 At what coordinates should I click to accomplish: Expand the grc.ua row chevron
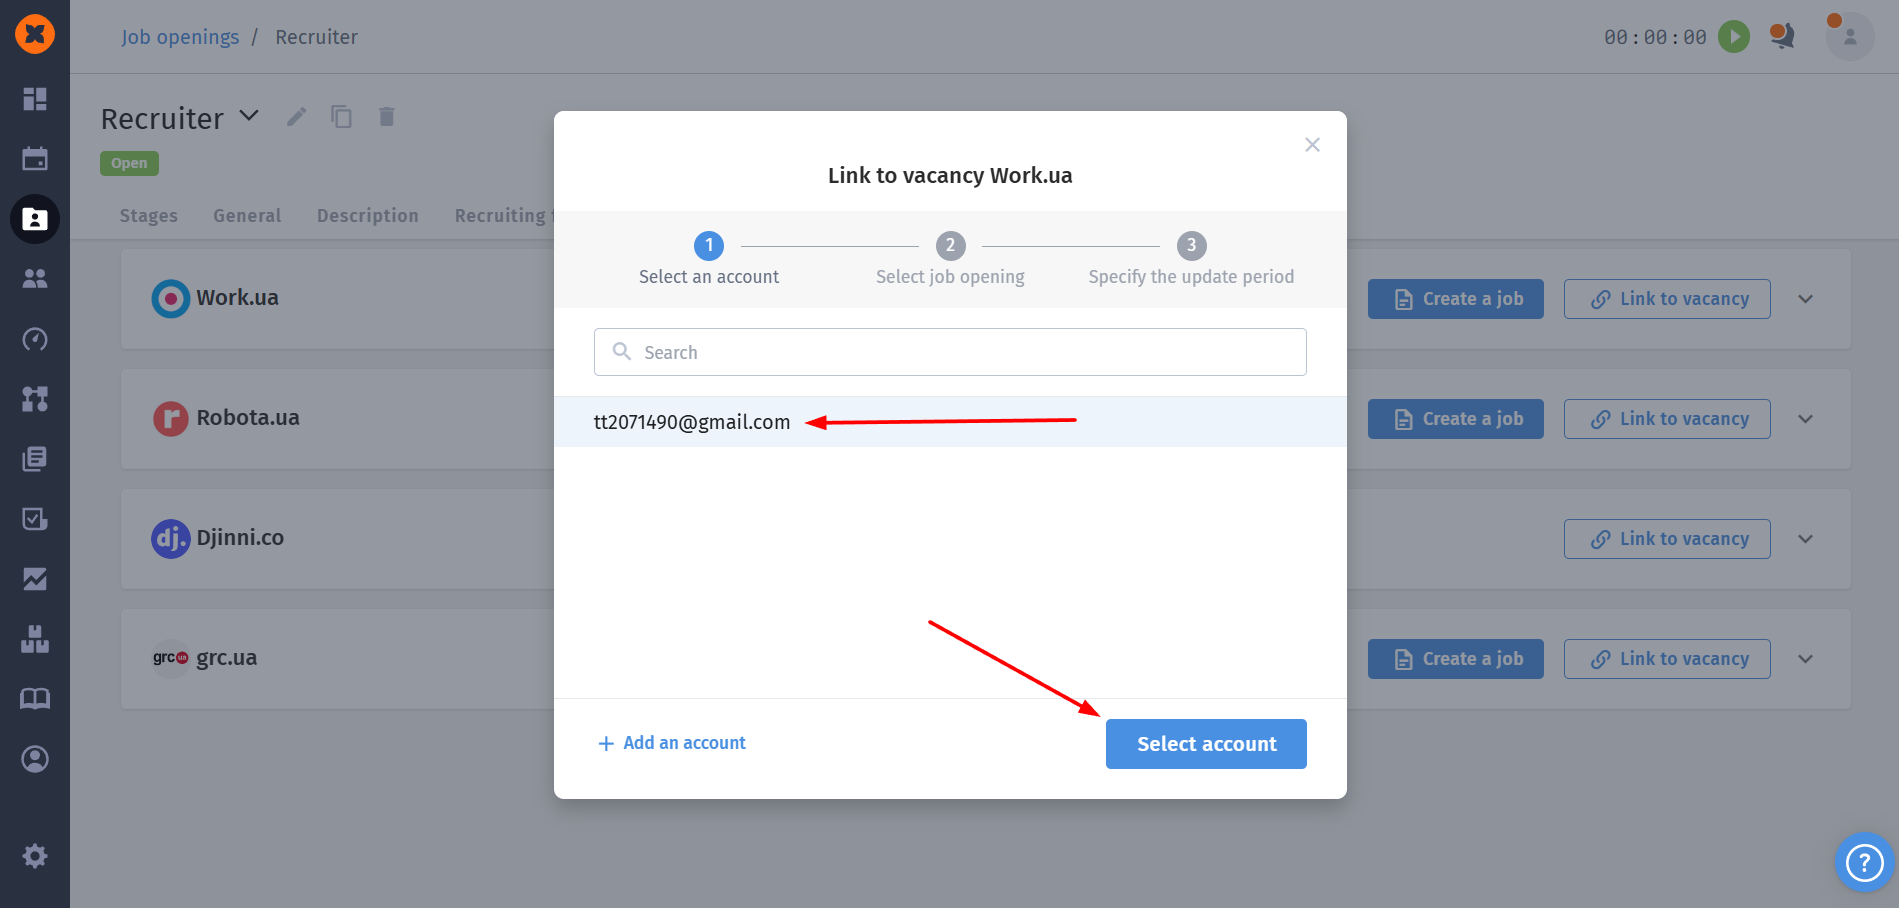1805,659
